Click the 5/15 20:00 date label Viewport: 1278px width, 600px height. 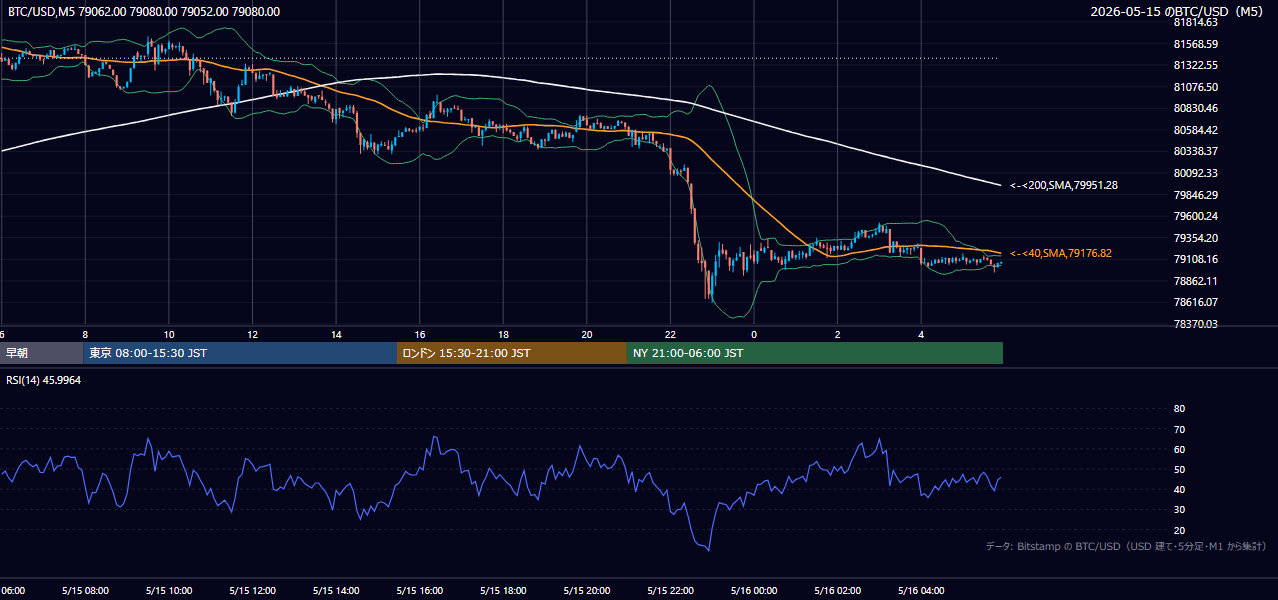pyautogui.click(x=587, y=591)
